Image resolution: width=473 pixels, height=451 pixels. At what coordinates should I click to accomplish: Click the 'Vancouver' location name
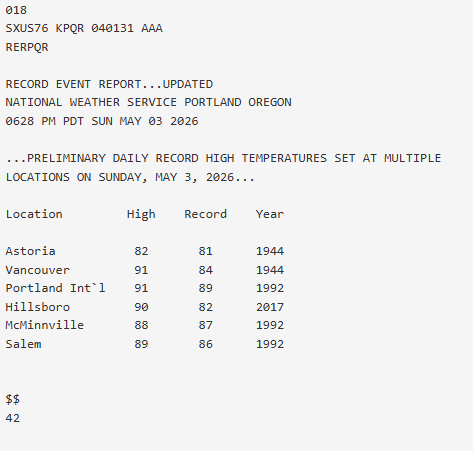(x=38, y=270)
